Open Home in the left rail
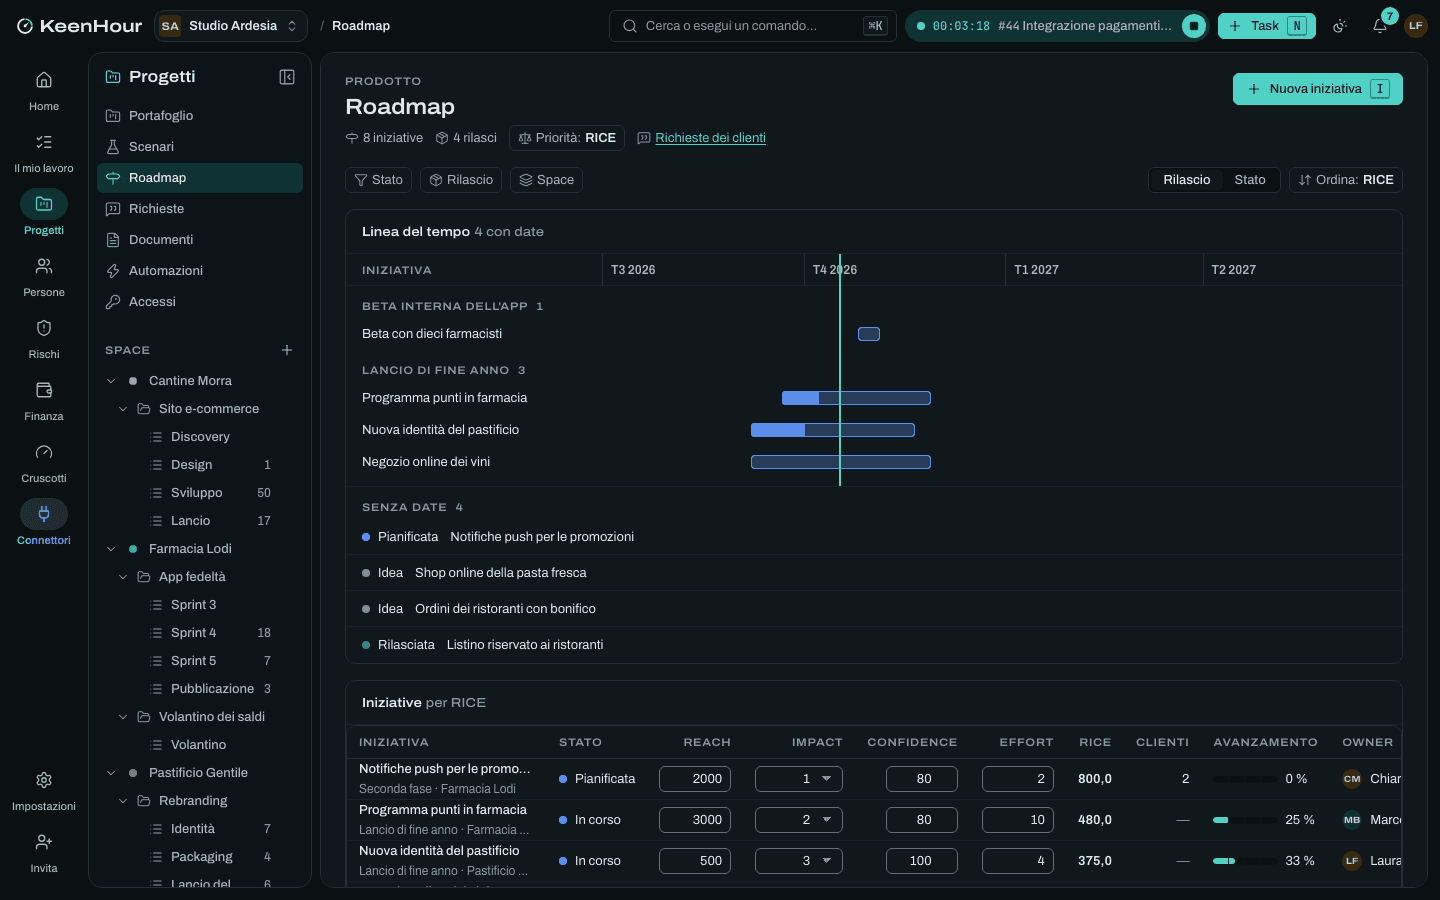This screenshot has height=900, width=1440. (44, 91)
